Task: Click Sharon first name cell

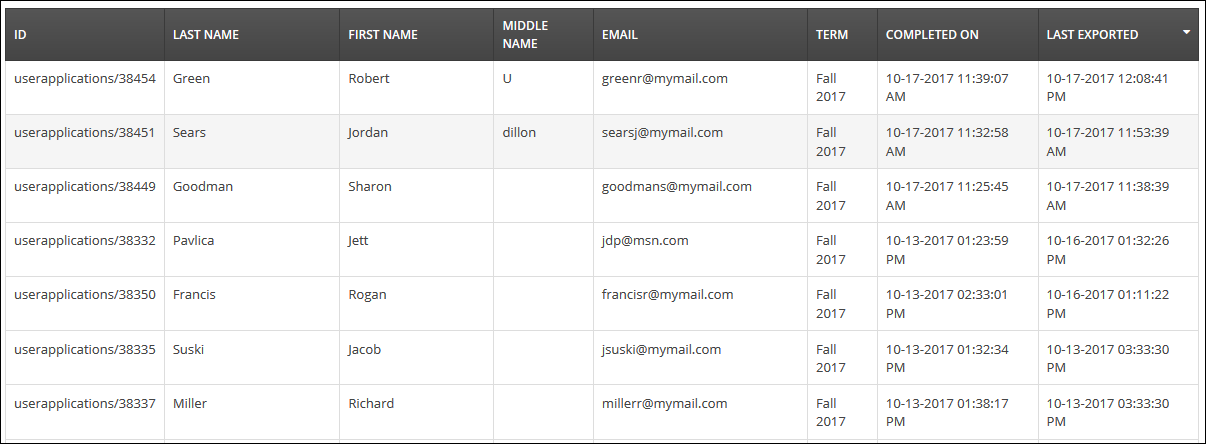Action: pos(370,187)
